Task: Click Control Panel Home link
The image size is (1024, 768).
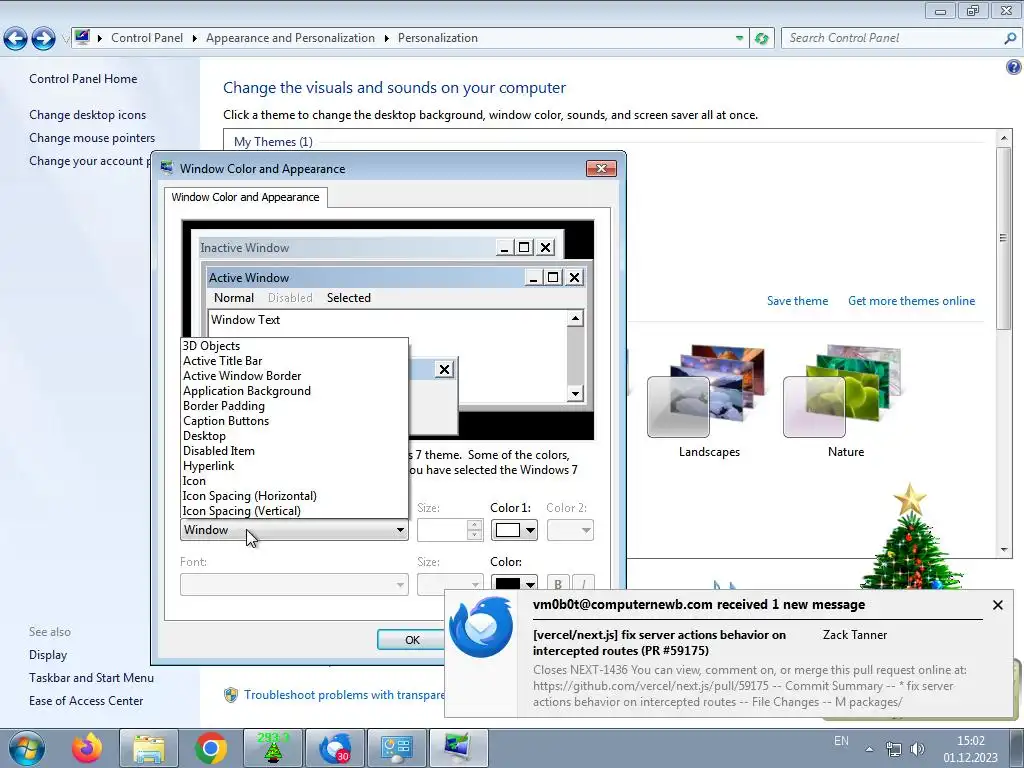Action: click(x=83, y=79)
